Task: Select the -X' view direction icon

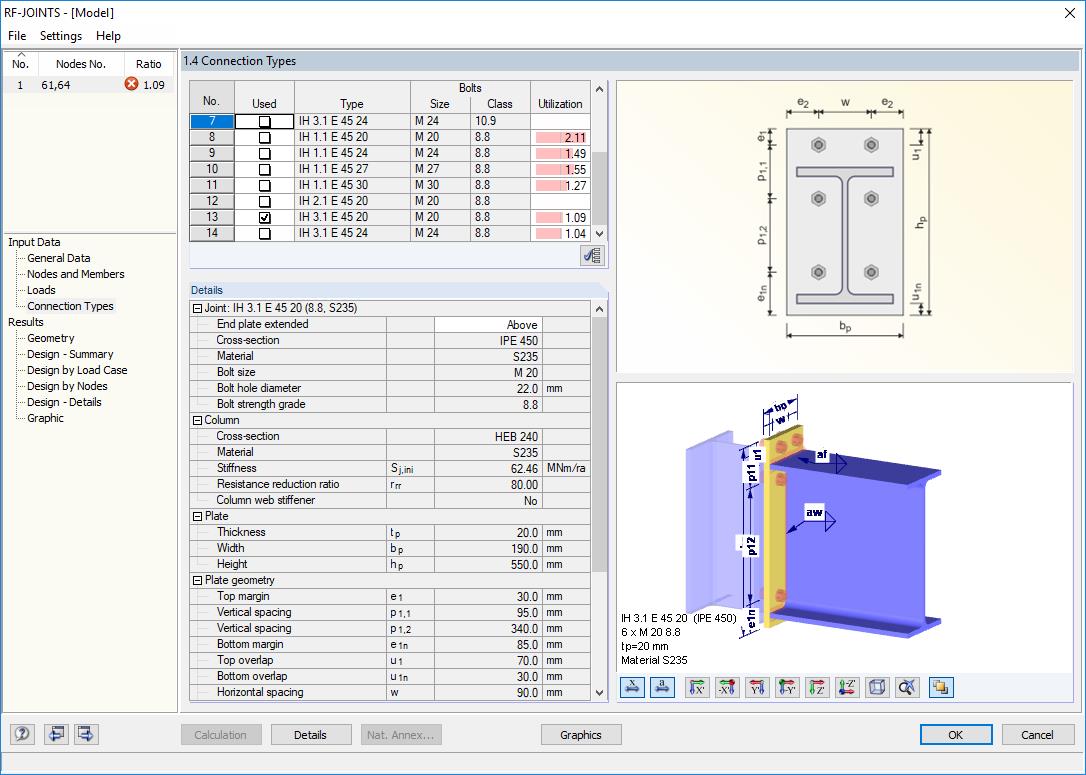Action: 725,687
